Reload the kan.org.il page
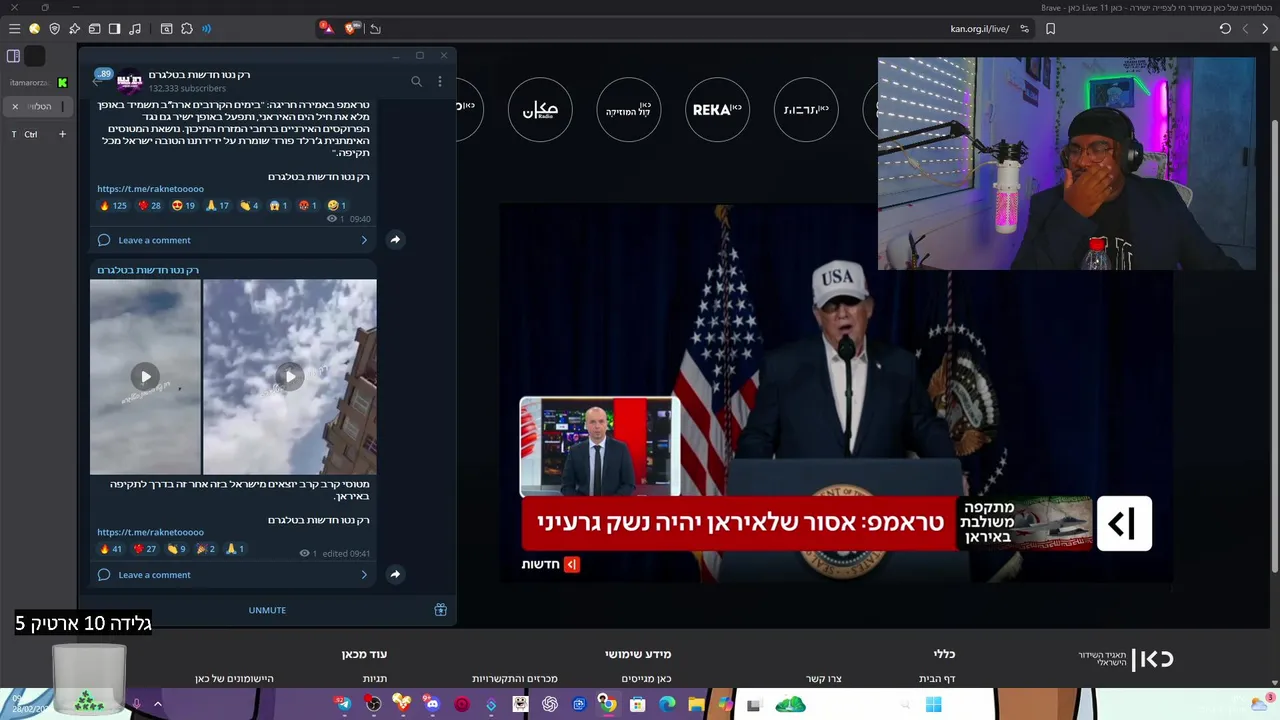 (x=1225, y=29)
